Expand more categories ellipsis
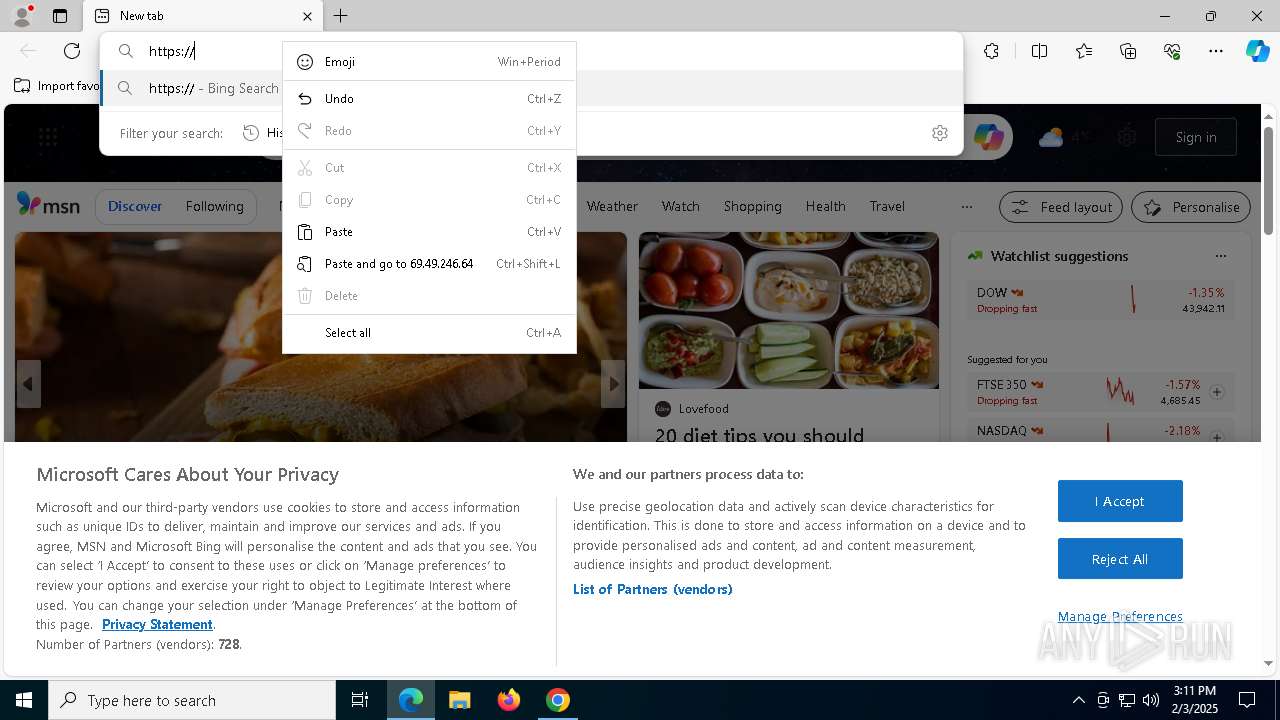Image resolution: width=1280 pixels, height=720 pixels. pyautogui.click(x=966, y=207)
